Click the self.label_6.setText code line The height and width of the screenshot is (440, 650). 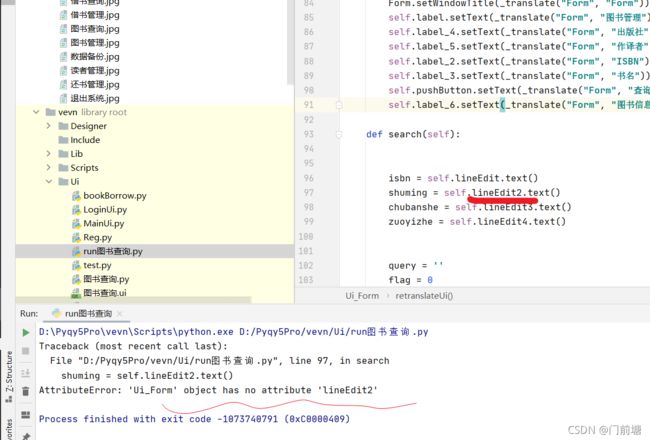click(x=519, y=105)
